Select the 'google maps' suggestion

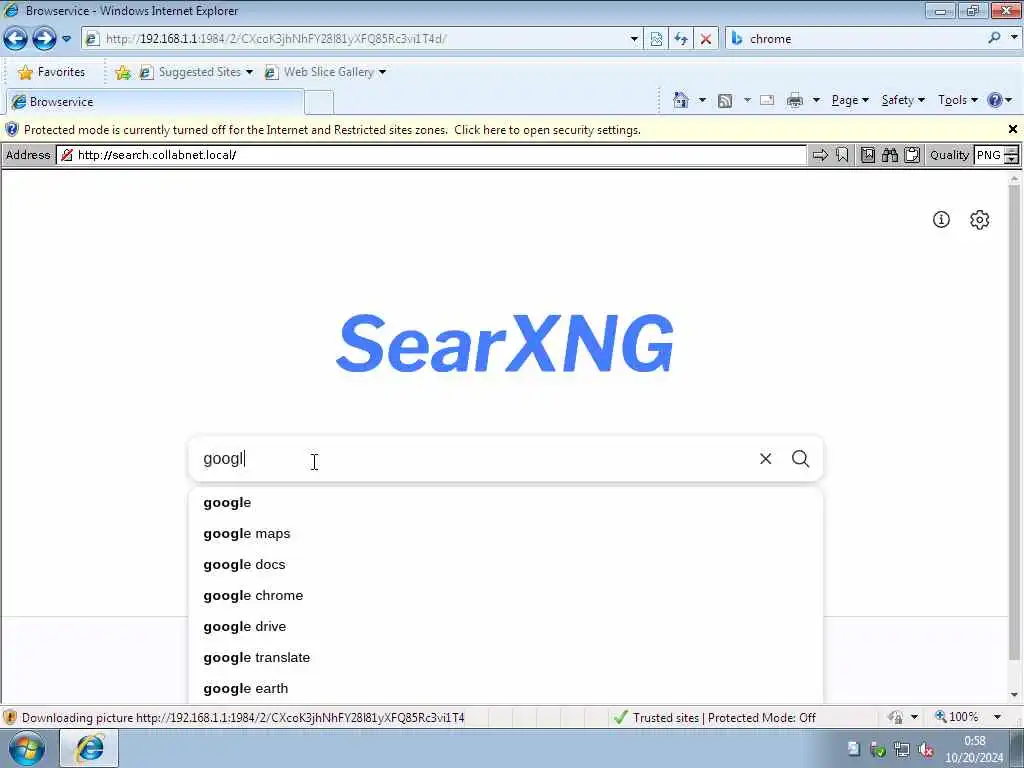click(505, 534)
